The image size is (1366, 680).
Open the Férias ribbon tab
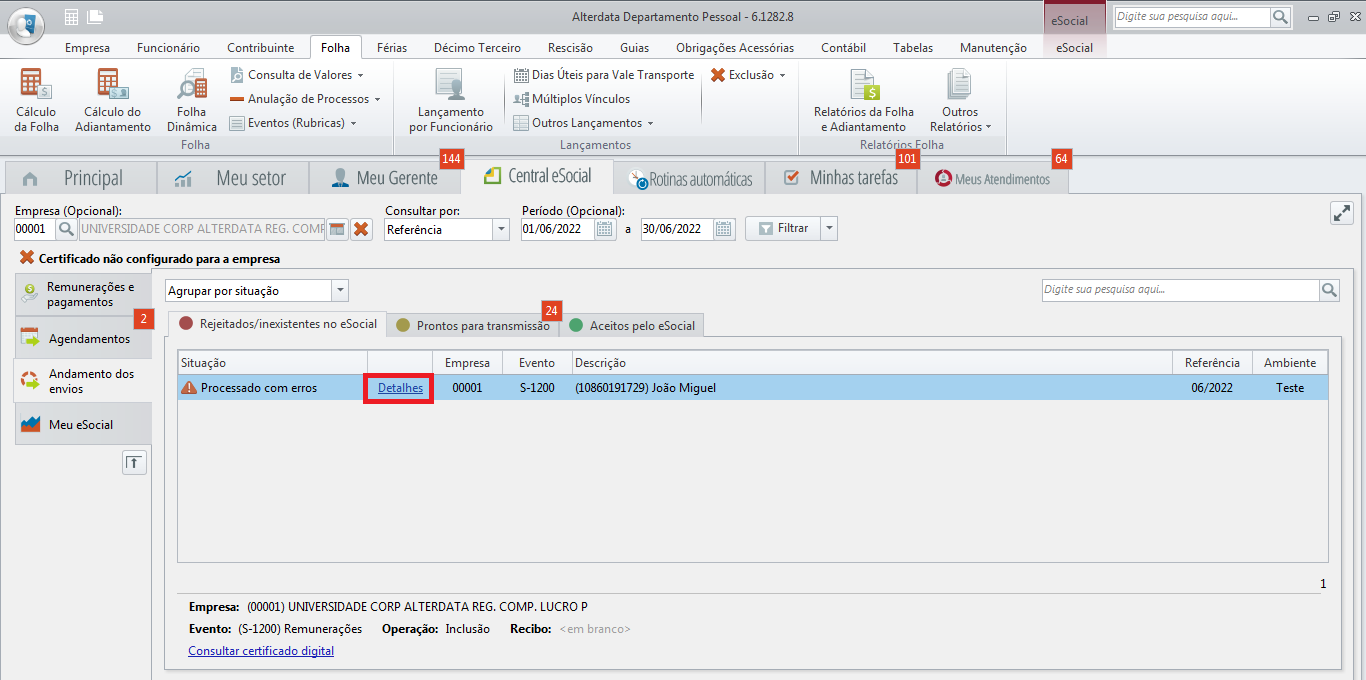tap(391, 48)
